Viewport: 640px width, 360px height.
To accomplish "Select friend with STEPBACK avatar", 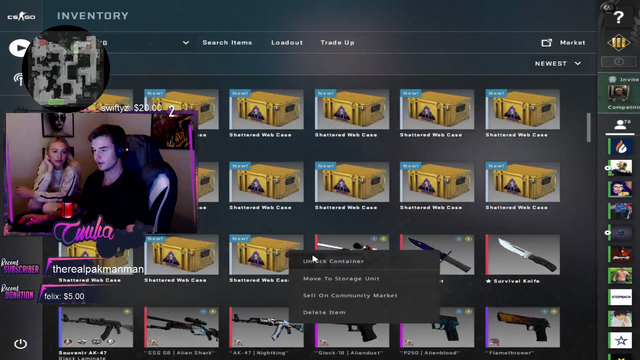I will [x=621, y=297].
